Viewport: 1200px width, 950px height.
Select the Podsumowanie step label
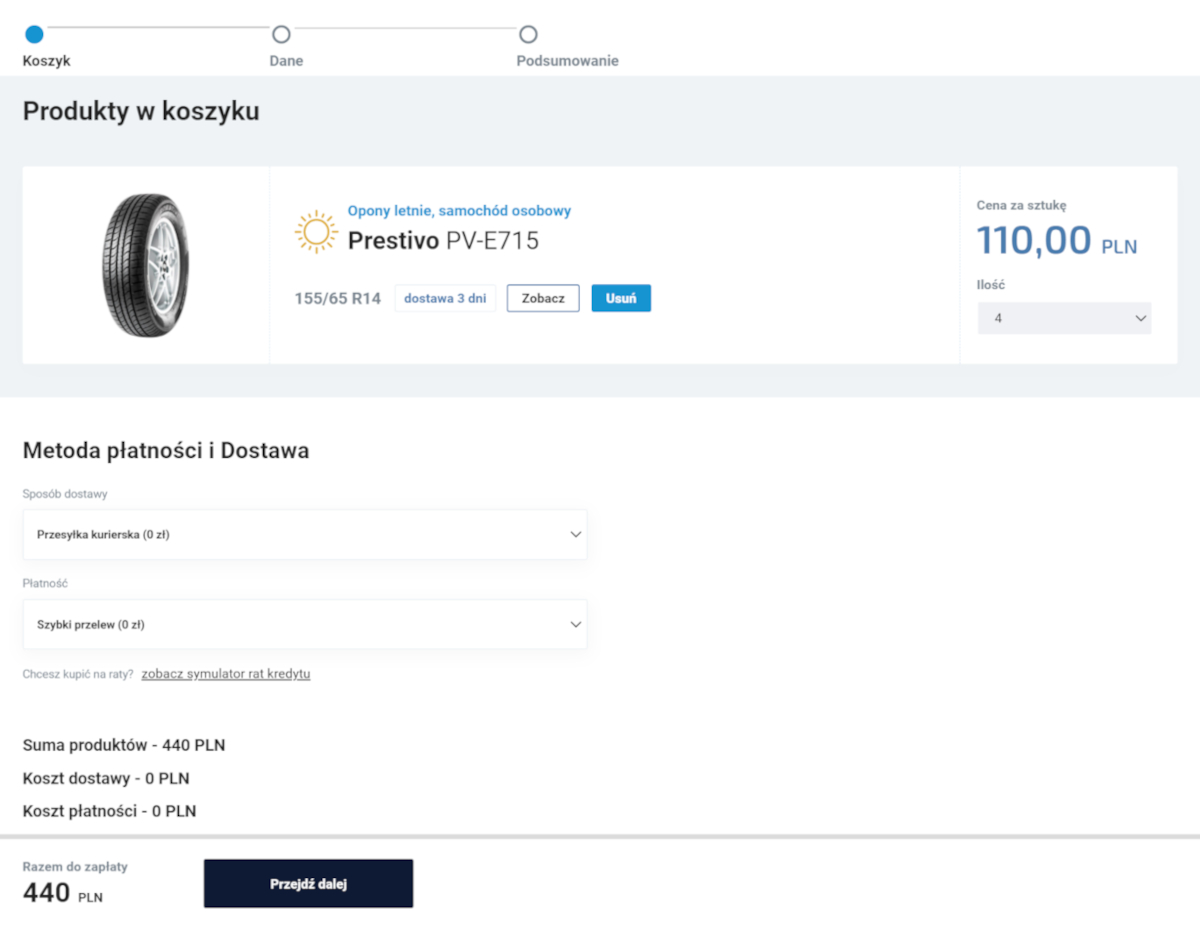567,61
